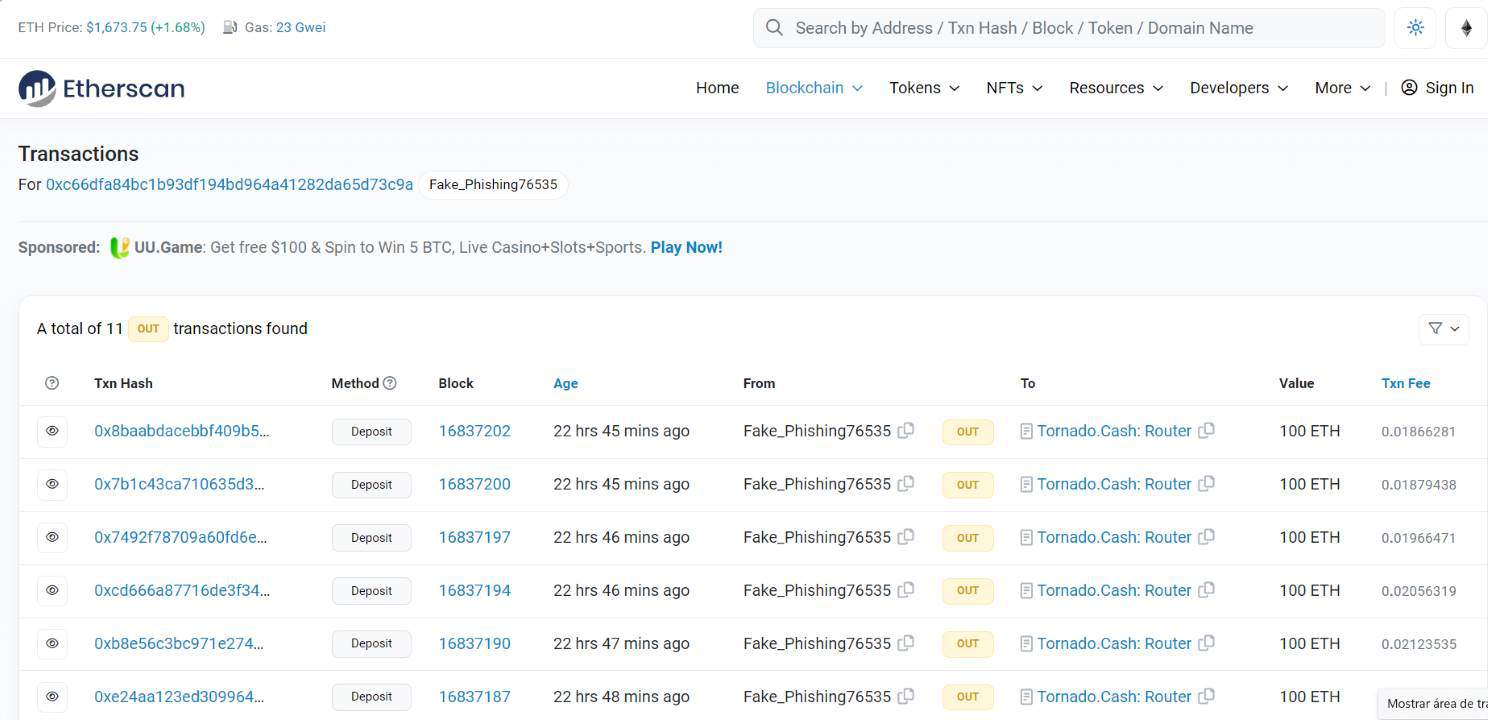Screen dimensions: 1488x720
Task: Click the Play Now! sponsored link
Action: pyautogui.click(x=686, y=247)
